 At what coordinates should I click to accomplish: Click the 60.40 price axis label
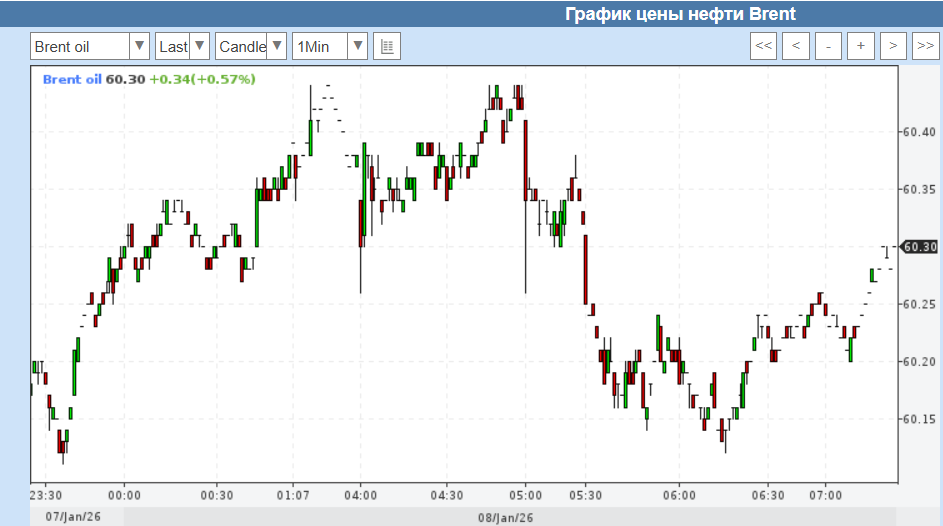pyautogui.click(x=917, y=132)
